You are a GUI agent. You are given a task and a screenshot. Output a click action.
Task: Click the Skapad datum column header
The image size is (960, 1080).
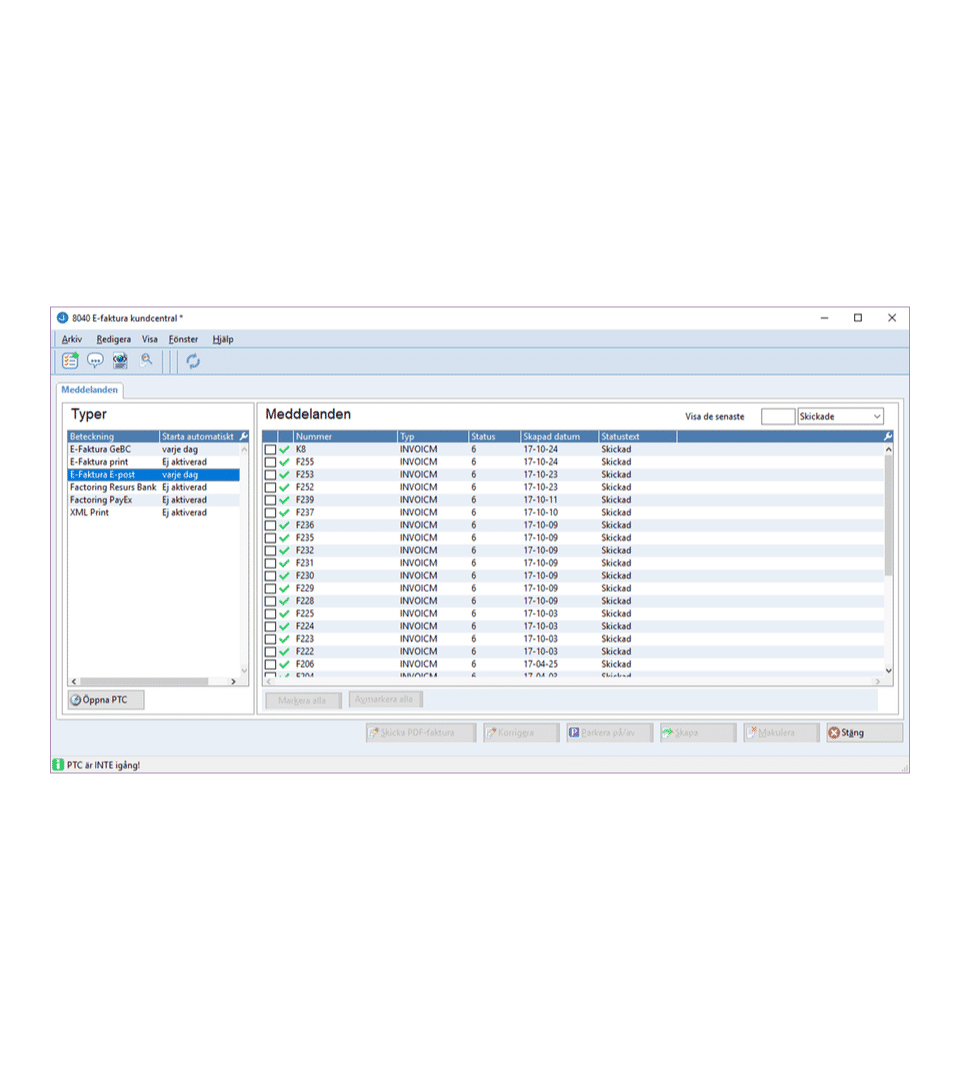559,437
